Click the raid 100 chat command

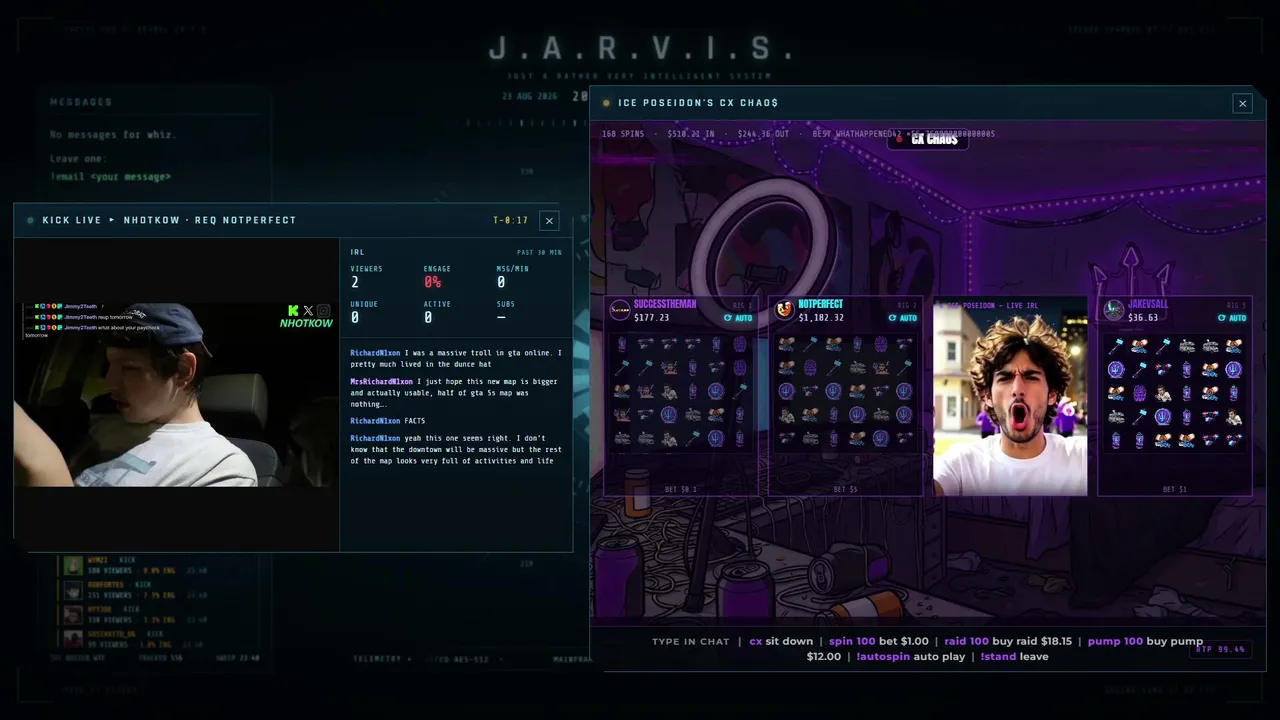pos(967,641)
